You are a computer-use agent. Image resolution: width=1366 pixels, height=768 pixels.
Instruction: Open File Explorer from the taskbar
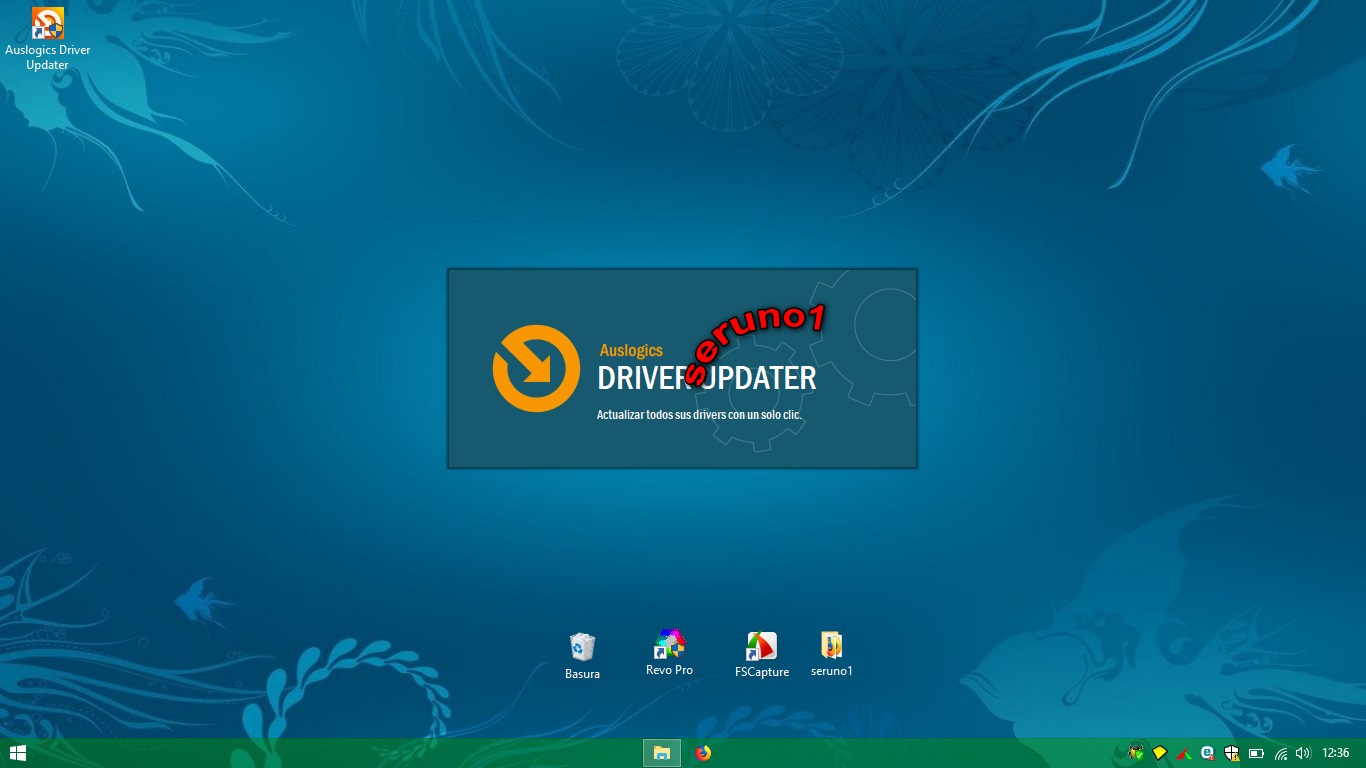tap(662, 753)
